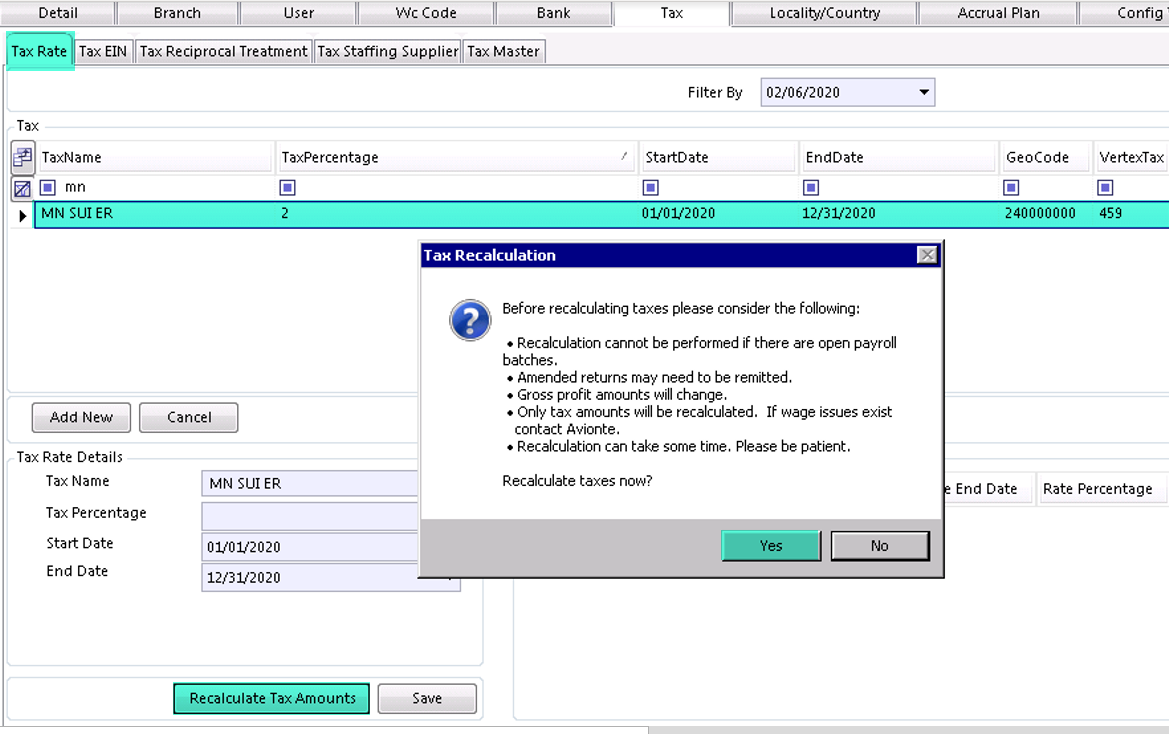This screenshot has width=1169, height=734.
Task: Sort by the TaxPercentage column header
Action: point(456,157)
